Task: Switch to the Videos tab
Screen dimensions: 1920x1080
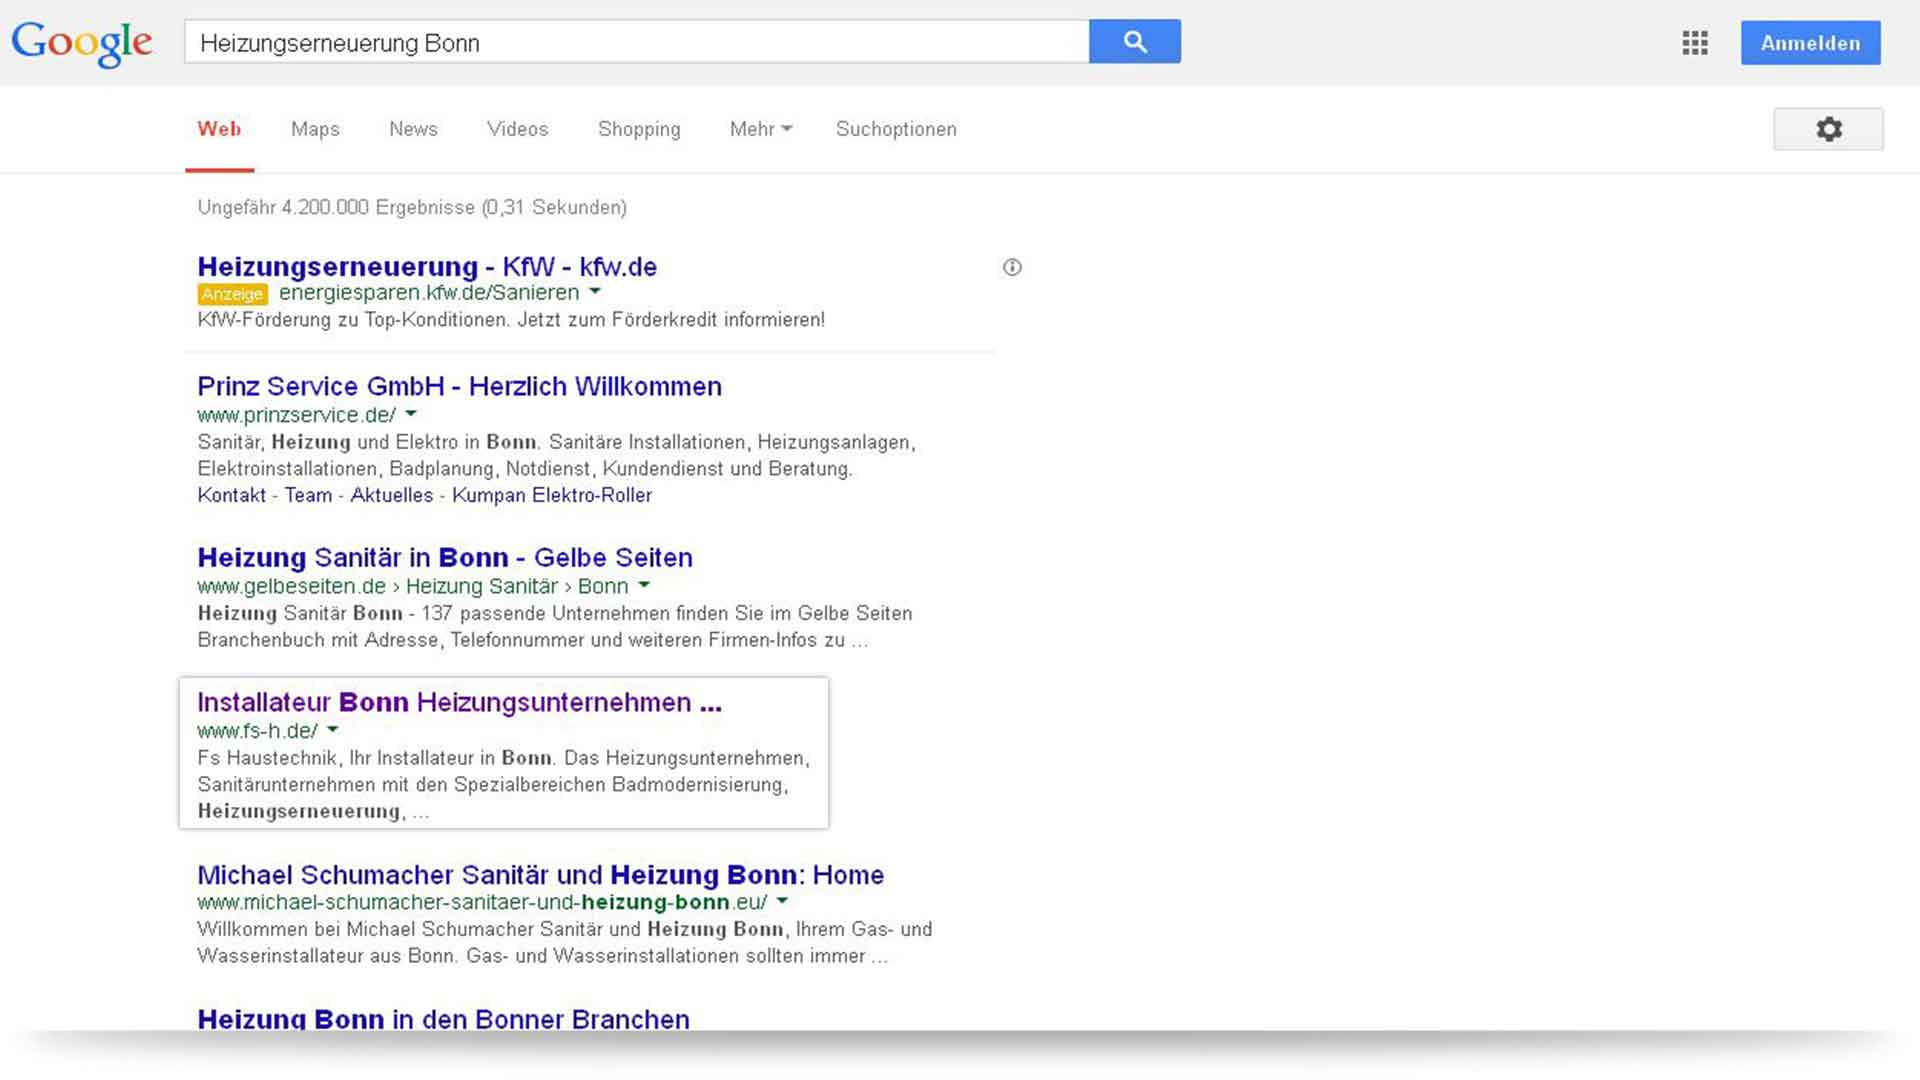Action: (517, 129)
